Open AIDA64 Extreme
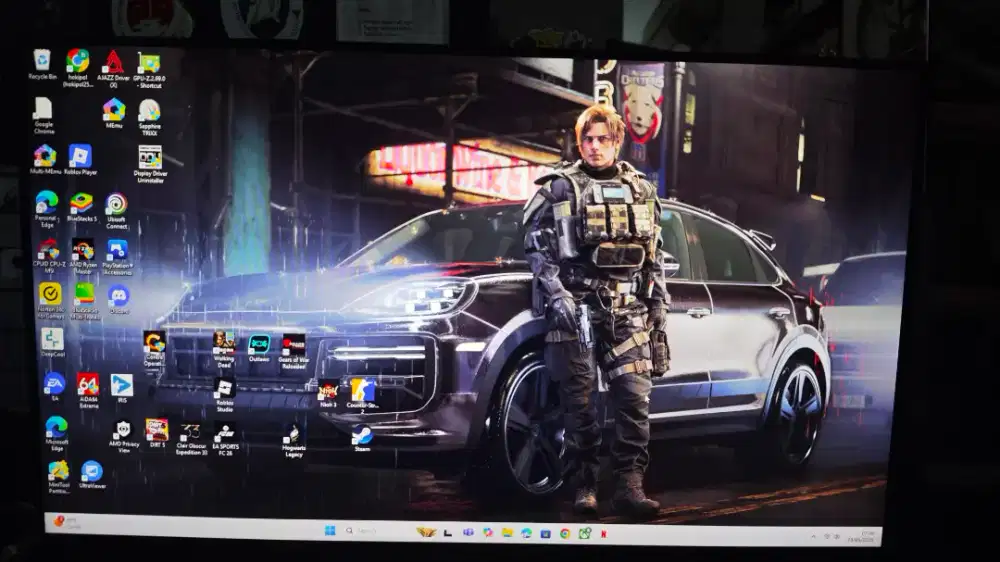Image resolution: width=1000 pixels, height=562 pixels. tap(89, 390)
